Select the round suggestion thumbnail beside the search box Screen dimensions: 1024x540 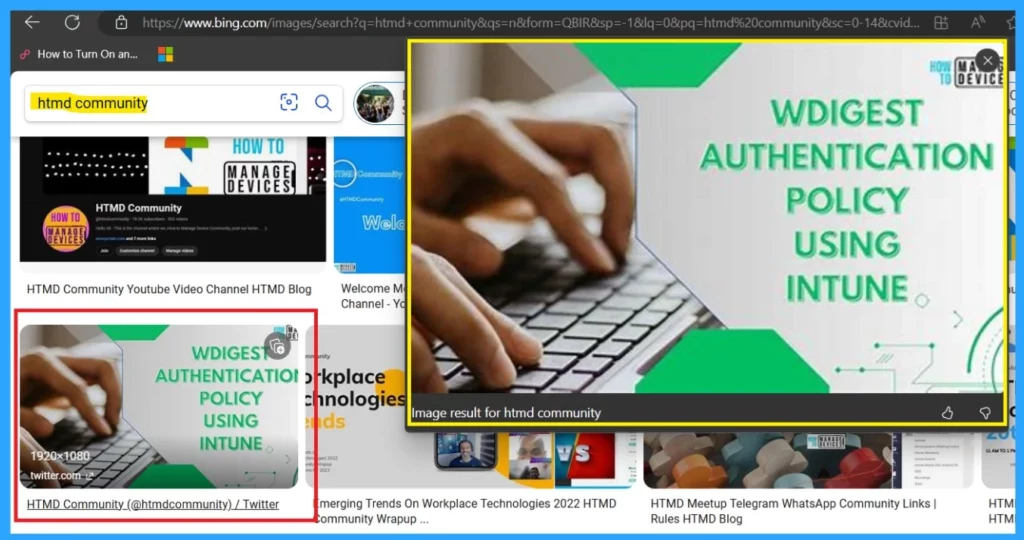point(375,103)
